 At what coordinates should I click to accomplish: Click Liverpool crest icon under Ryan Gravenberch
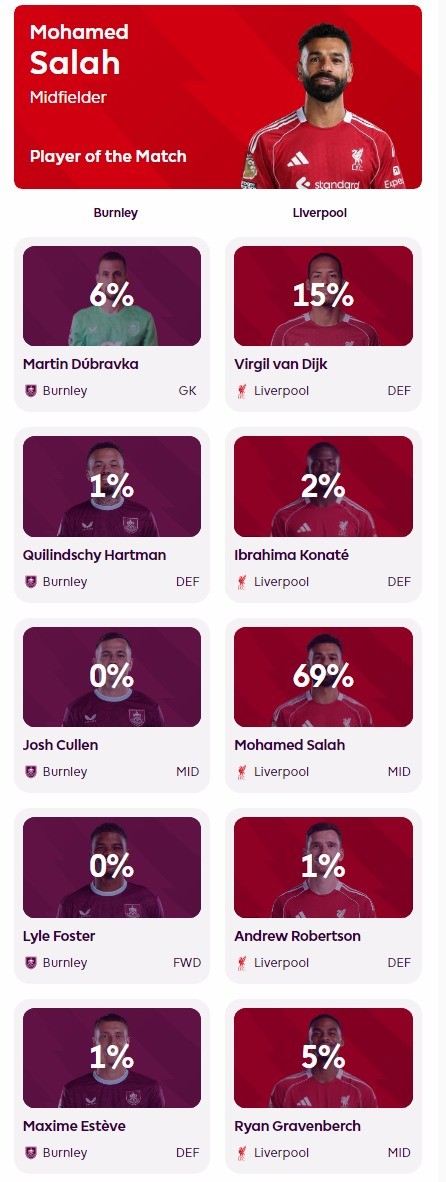(x=242, y=1152)
